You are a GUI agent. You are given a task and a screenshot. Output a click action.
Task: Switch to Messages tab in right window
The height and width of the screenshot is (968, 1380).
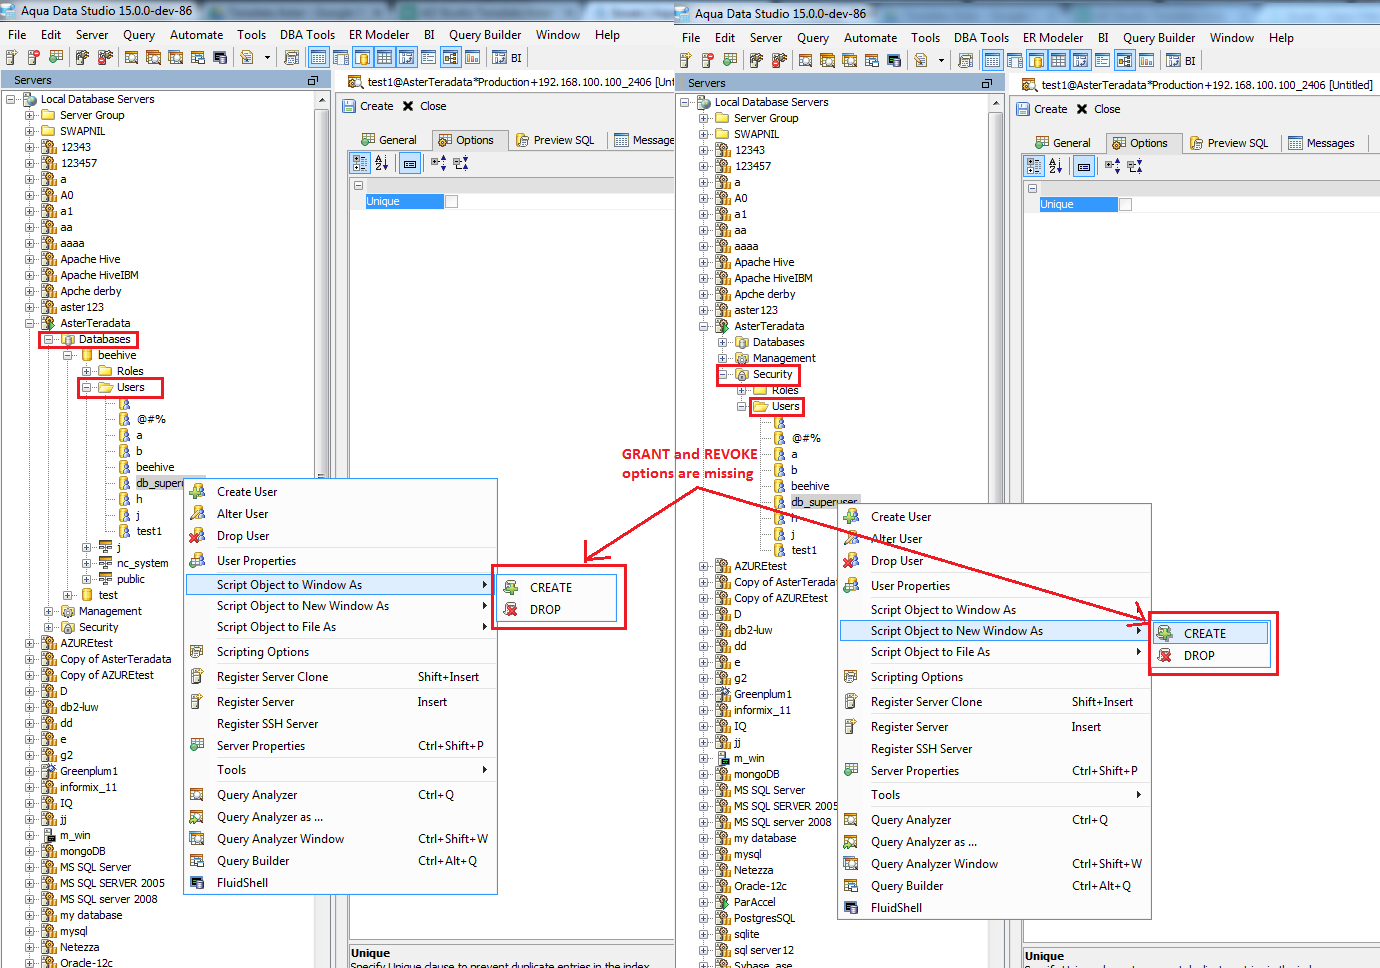[x=1322, y=143]
